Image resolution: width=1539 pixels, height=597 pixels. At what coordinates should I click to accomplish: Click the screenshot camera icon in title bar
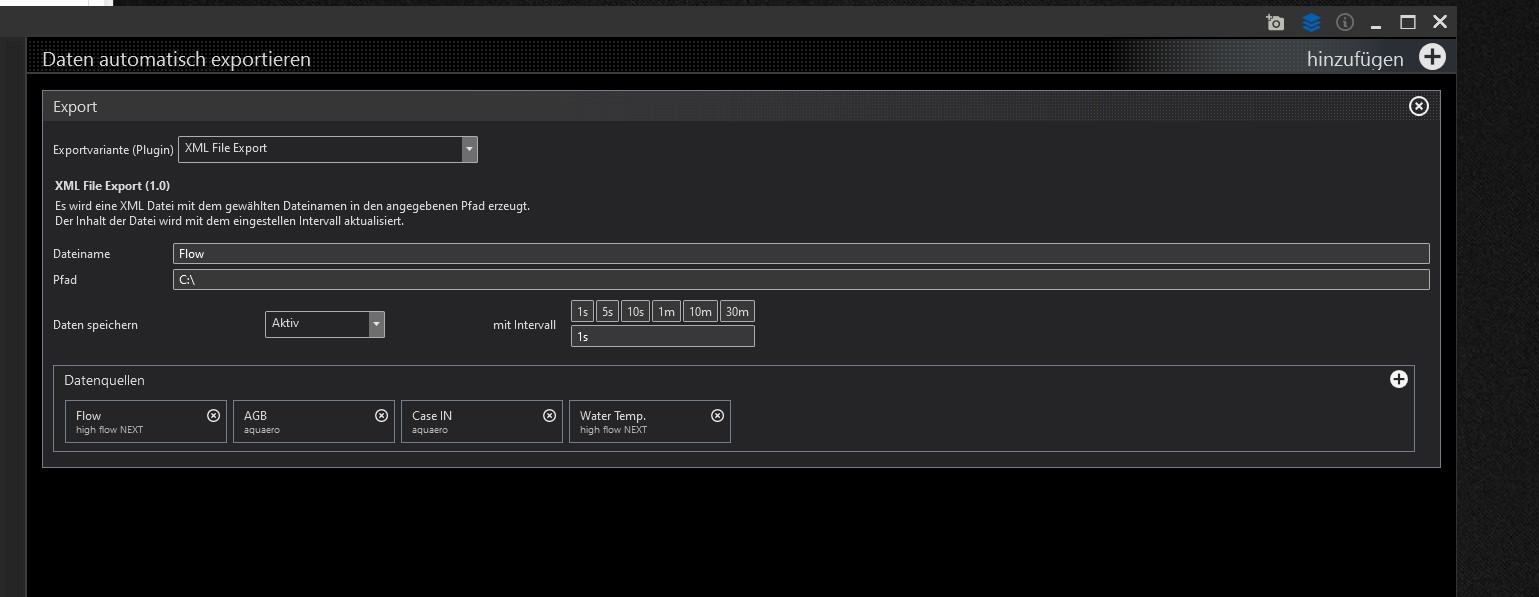coord(1275,22)
